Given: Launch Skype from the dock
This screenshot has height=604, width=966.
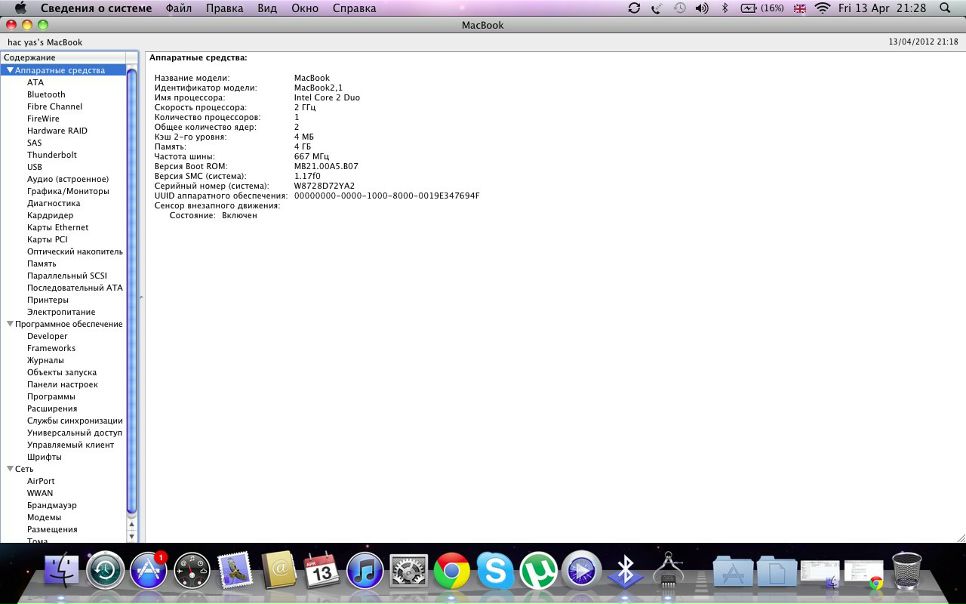Looking at the screenshot, I should click(495, 571).
